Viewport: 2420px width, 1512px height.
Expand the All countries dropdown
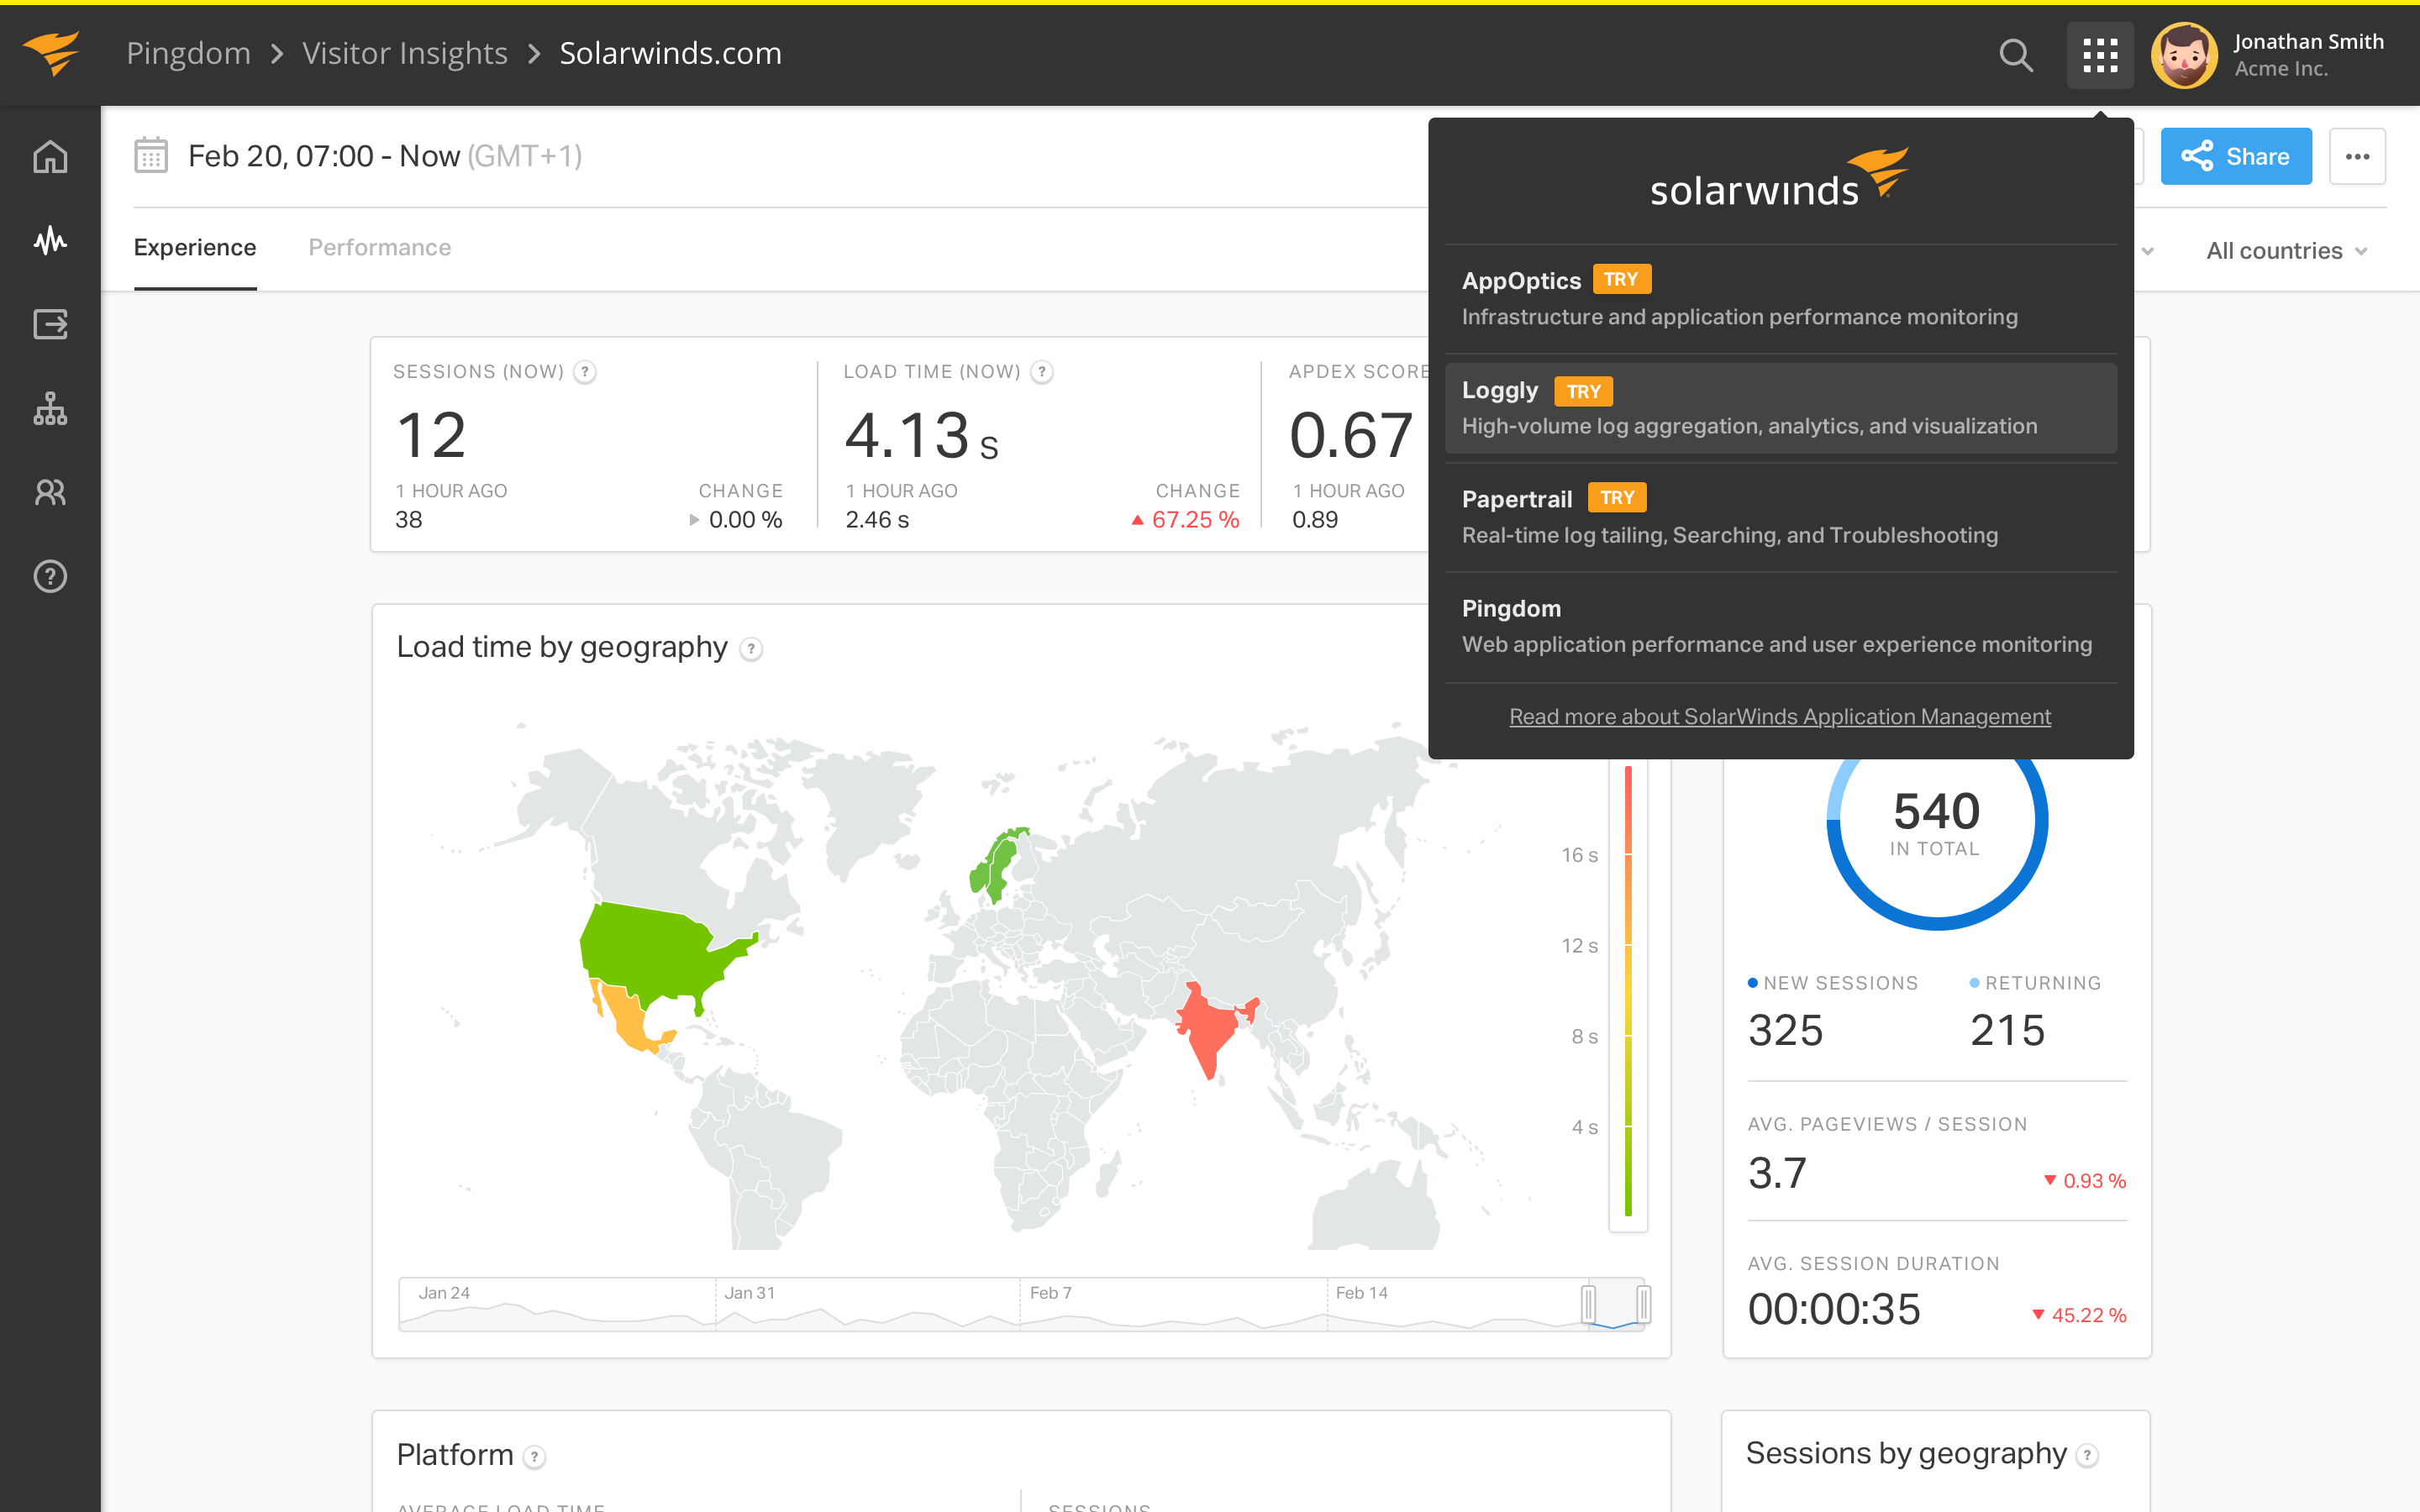point(2286,251)
